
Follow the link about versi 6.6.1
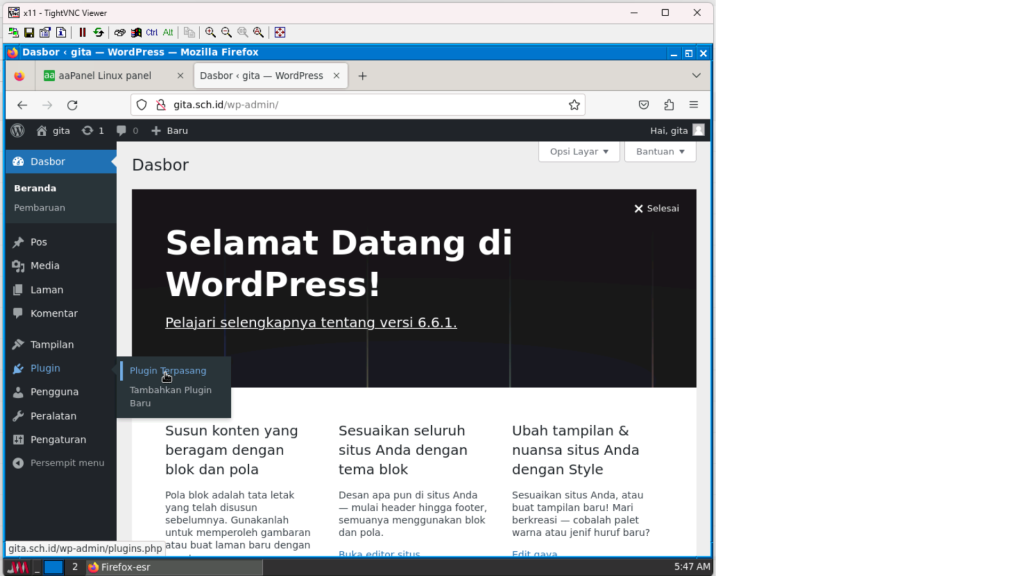tap(311, 323)
